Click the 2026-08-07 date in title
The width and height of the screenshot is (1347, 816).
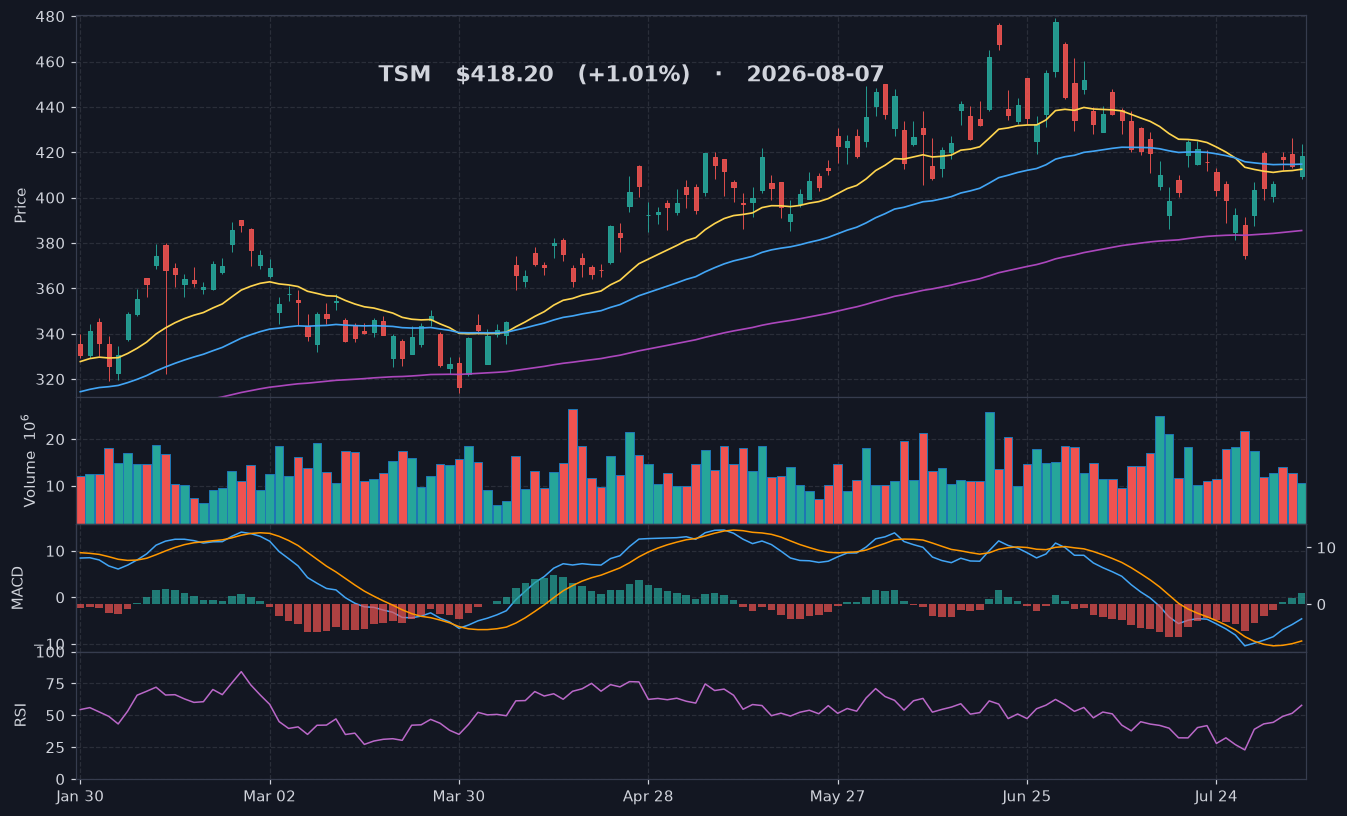pyautogui.click(x=815, y=74)
